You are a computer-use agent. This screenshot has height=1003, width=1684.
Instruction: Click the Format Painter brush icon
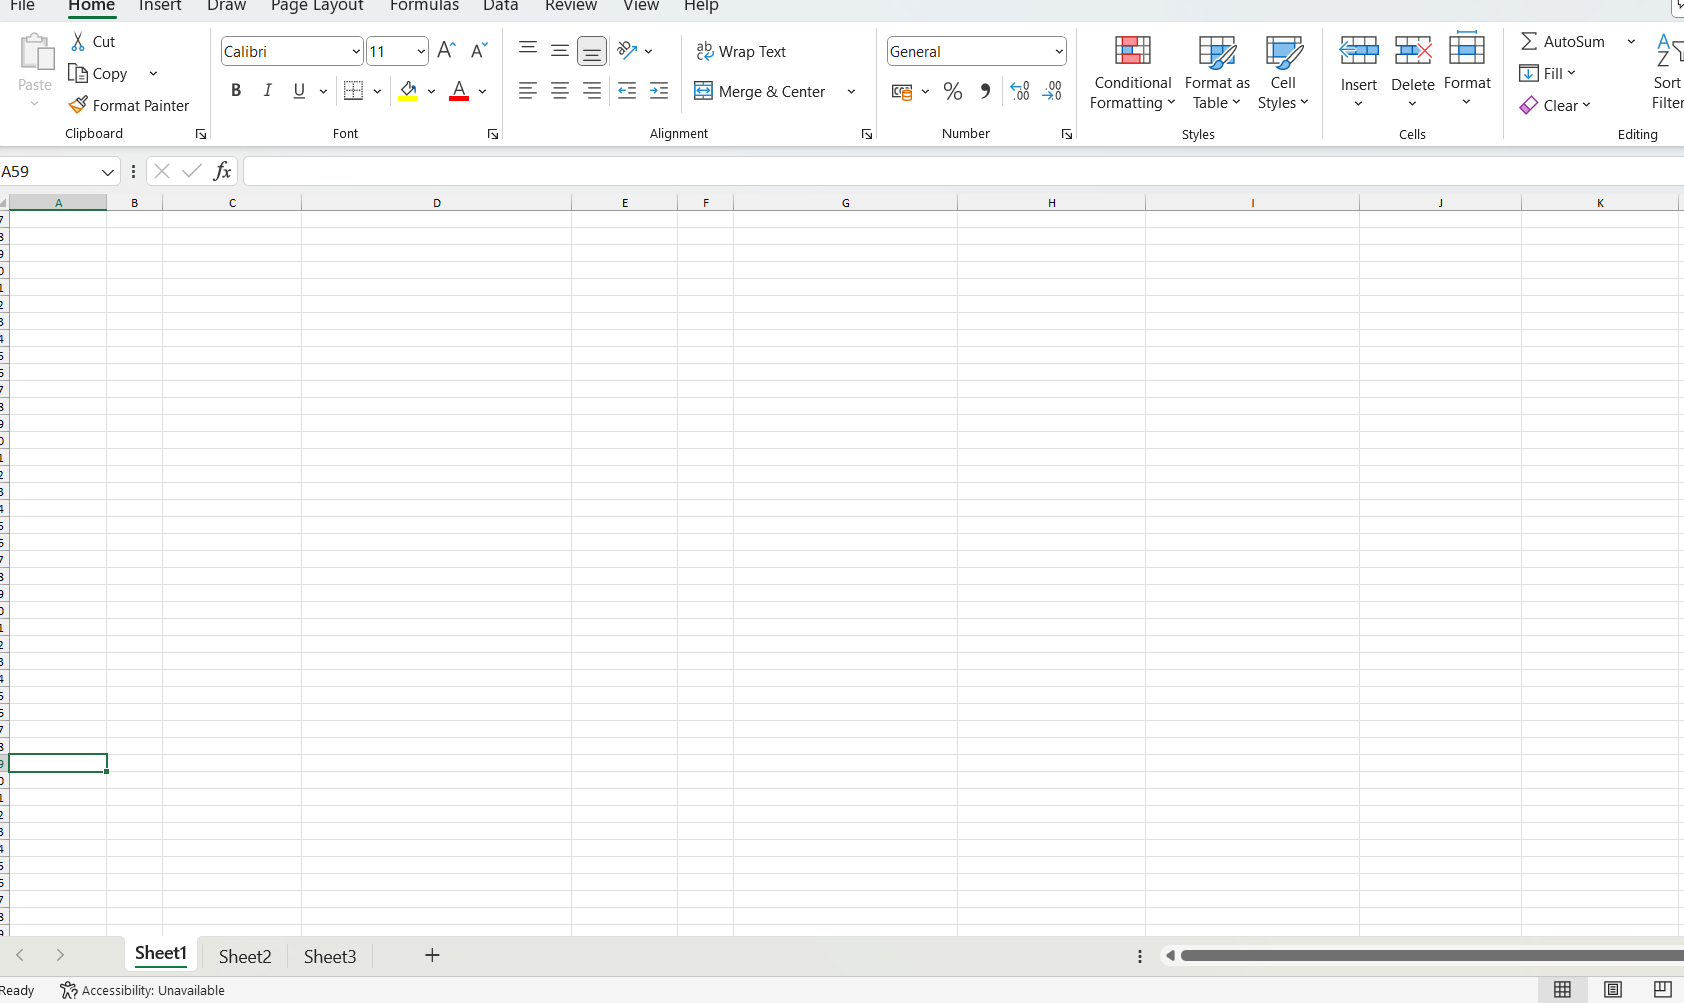(78, 105)
